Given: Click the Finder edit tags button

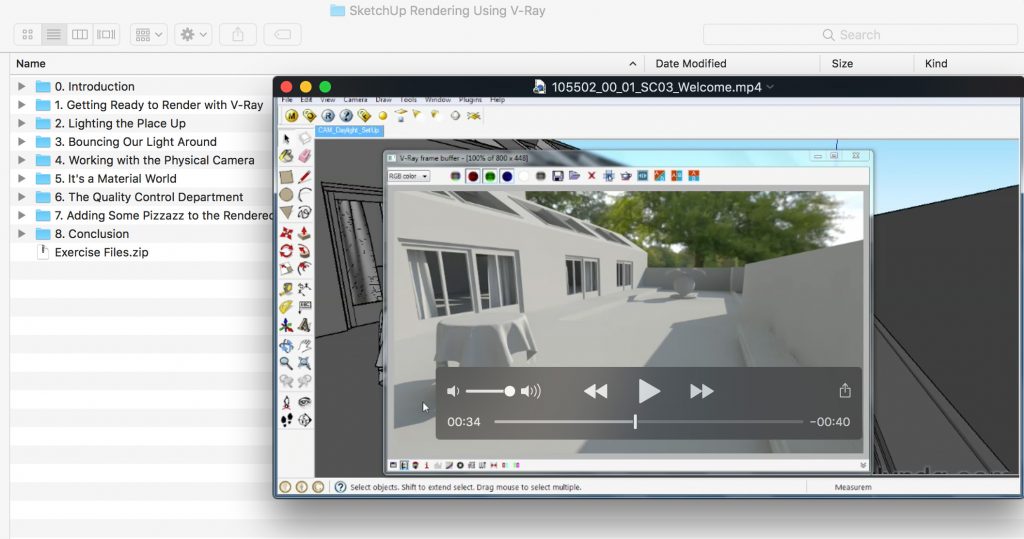Looking at the screenshot, I should 282,35.
